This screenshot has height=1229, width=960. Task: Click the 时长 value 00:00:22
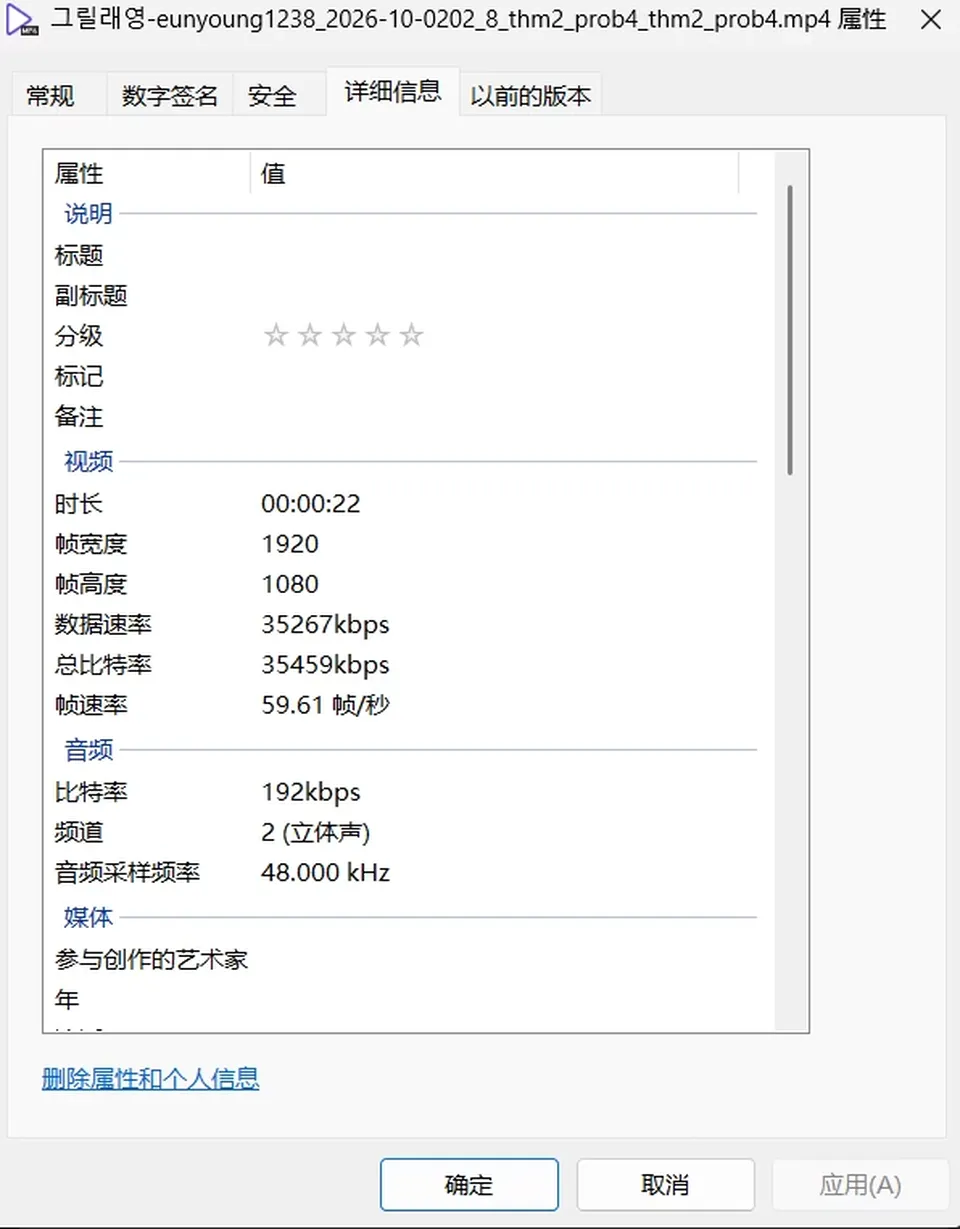(311, 504)
